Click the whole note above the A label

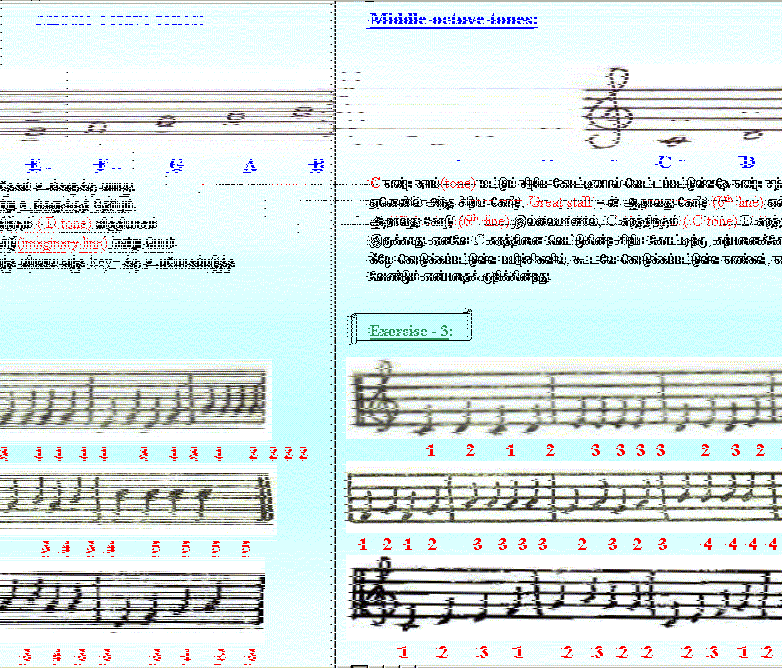pyautogui.click(x=236, y=116)
